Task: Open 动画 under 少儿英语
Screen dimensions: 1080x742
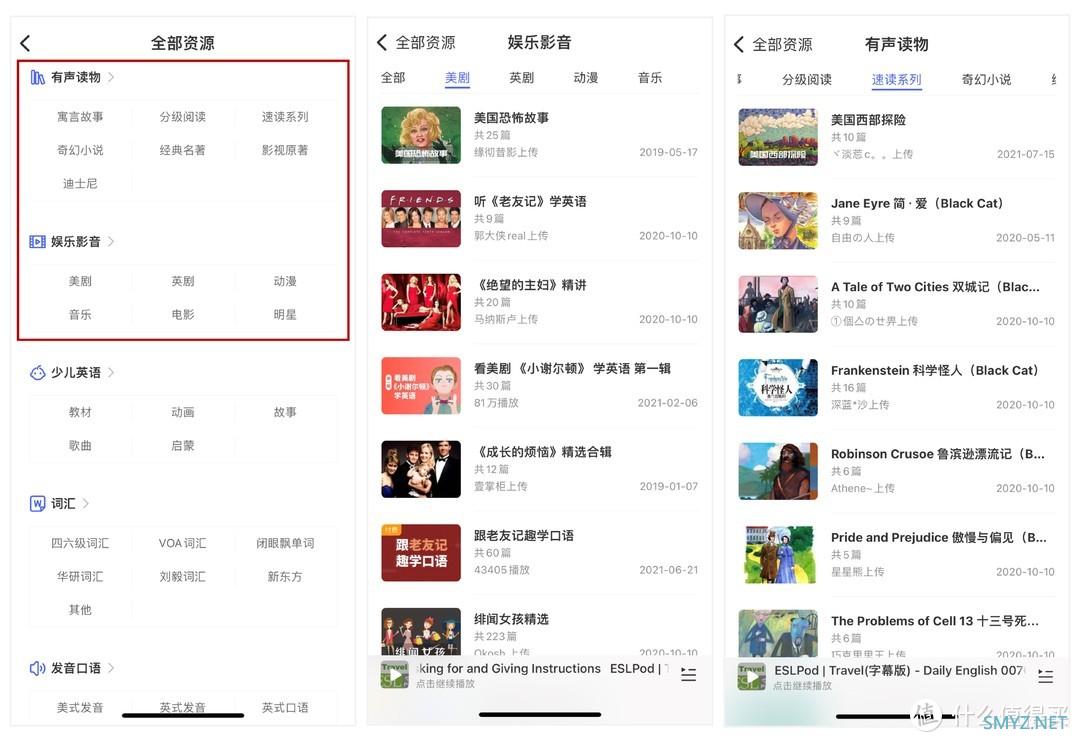Action: click(x=183, y=412)
